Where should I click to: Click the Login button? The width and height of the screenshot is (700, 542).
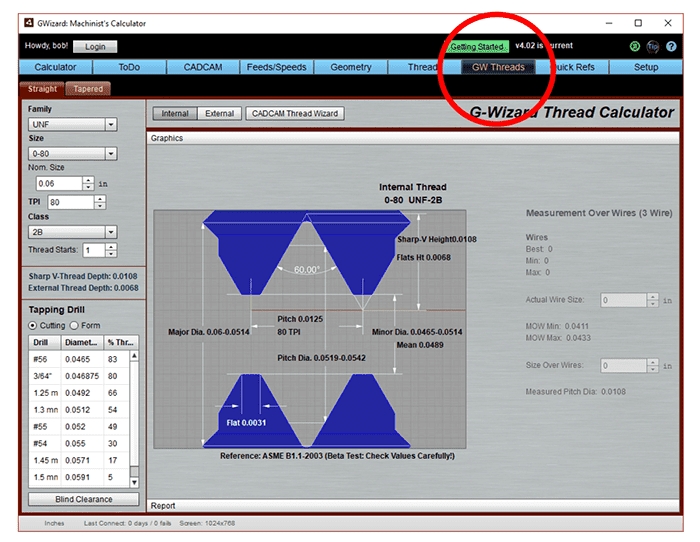(x=95, y=46)
